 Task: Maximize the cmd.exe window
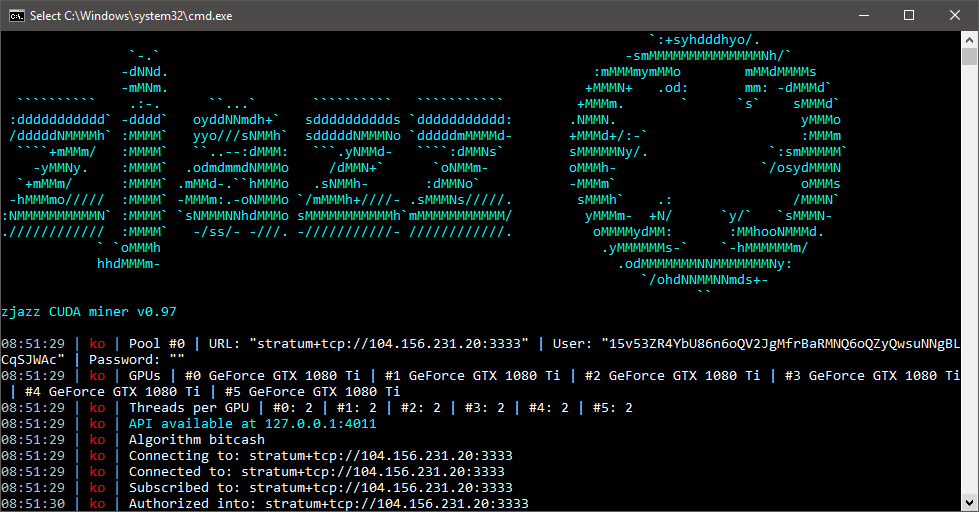pos(909,16)
